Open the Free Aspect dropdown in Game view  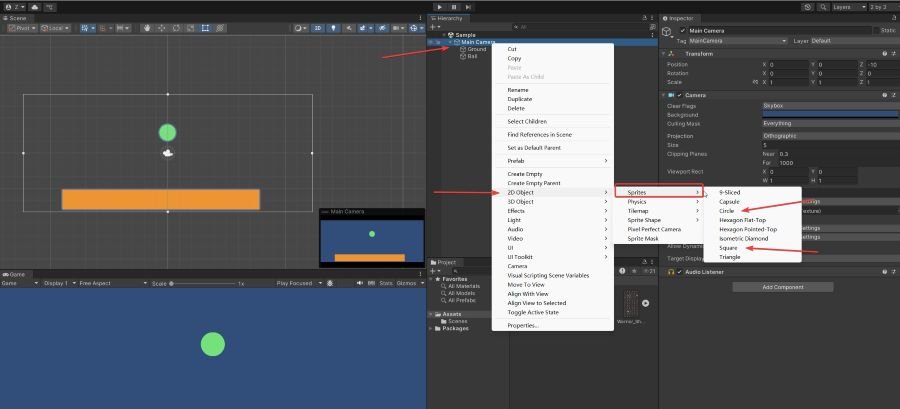coord(113,283)
